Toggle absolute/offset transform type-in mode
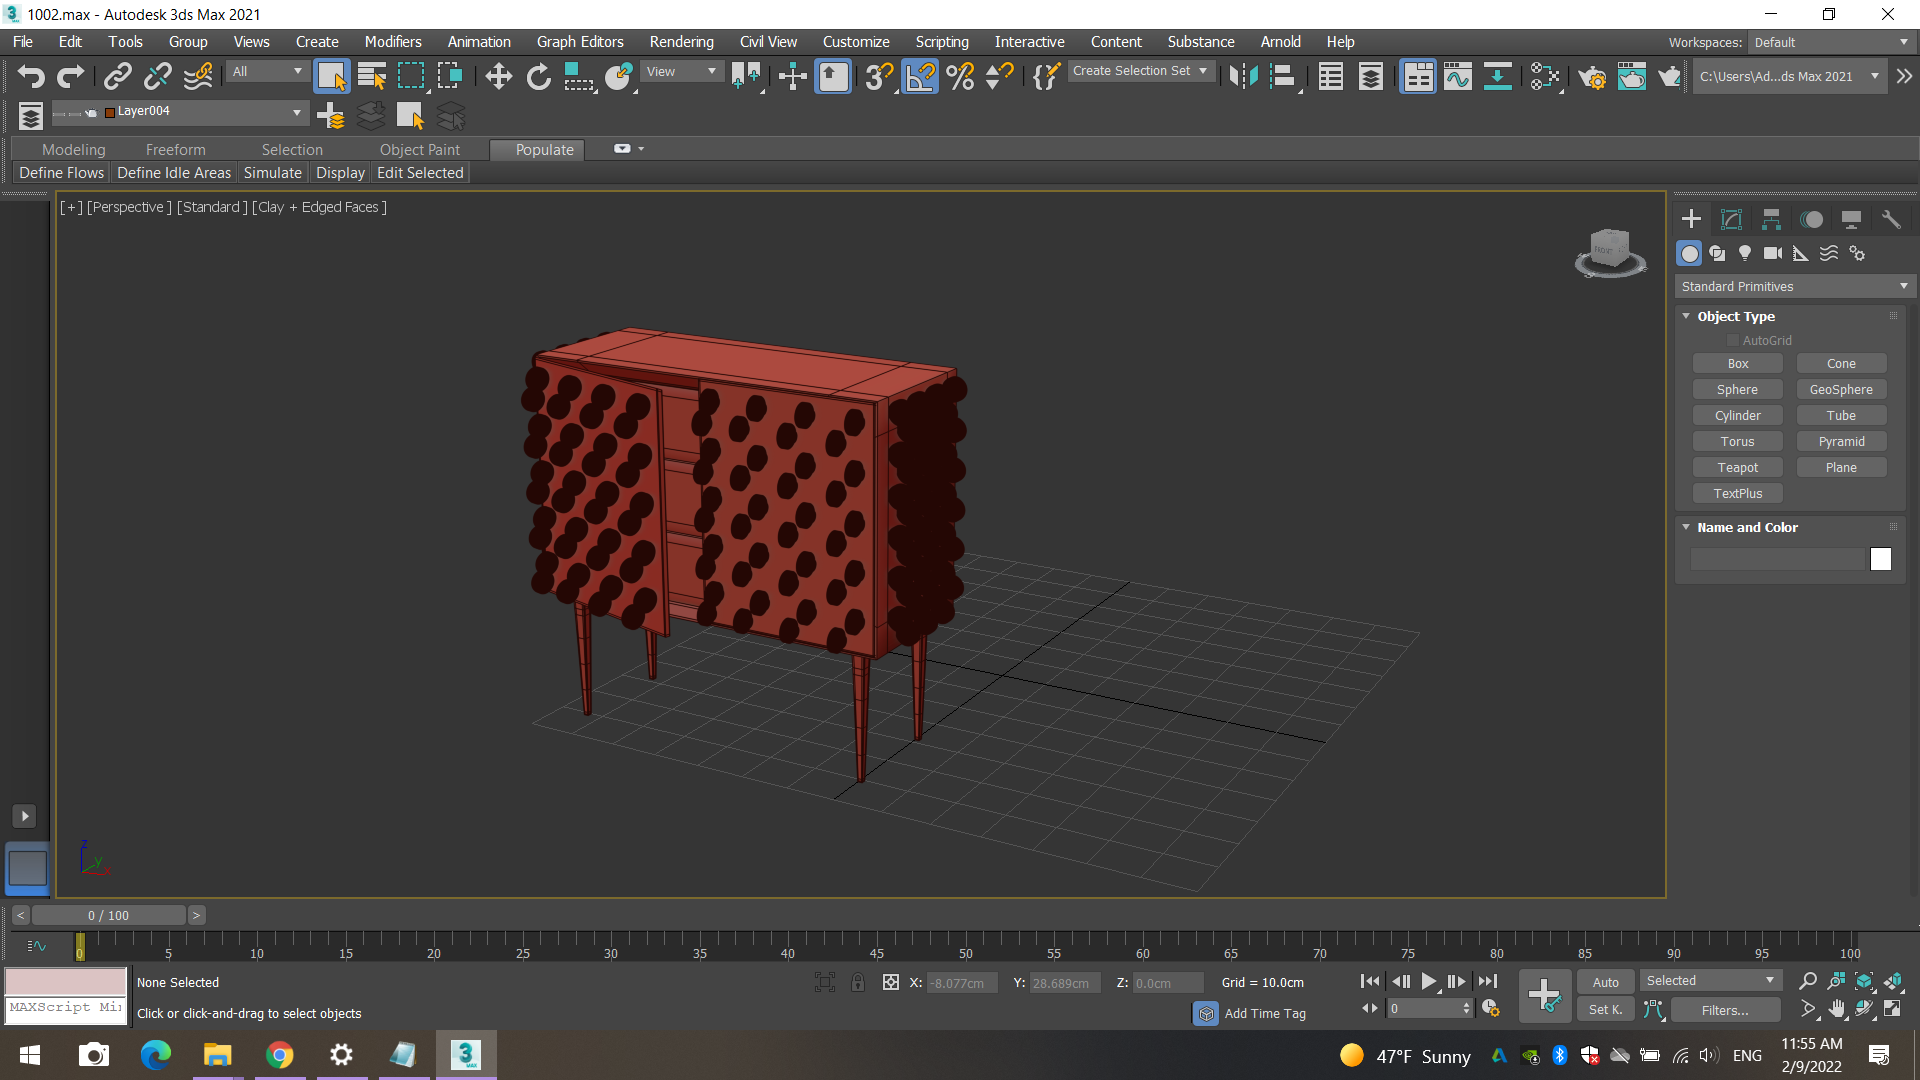This screenshot has width=1920, height=1080. tap(891, 982)
